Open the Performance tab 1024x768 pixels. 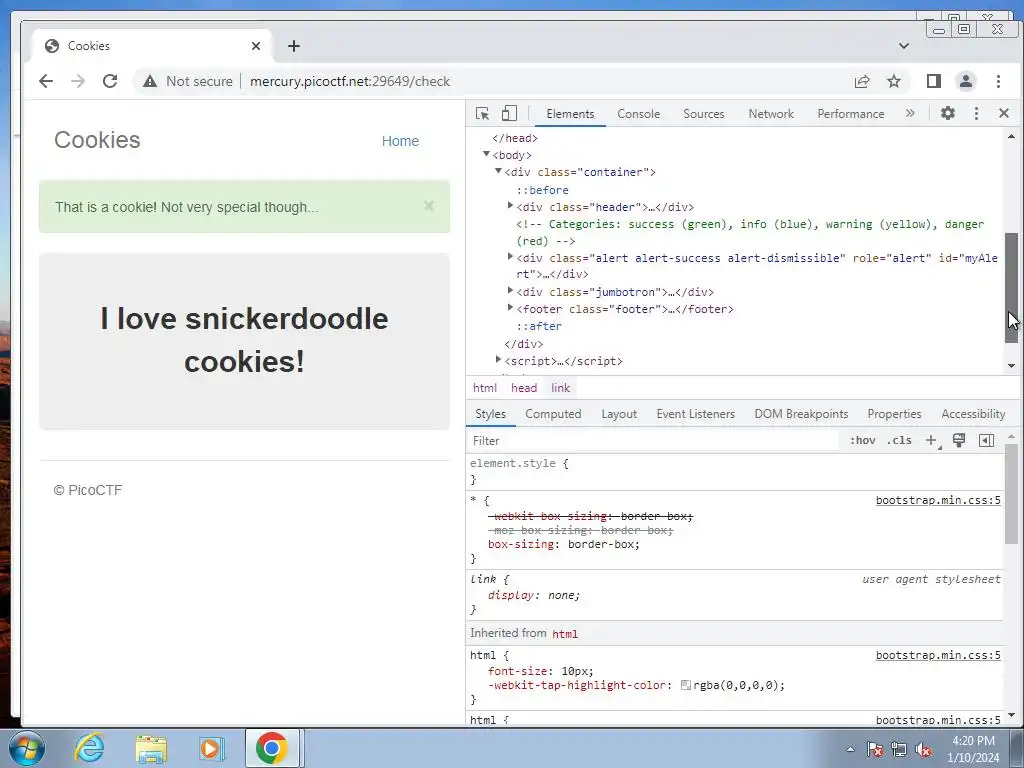850,114
